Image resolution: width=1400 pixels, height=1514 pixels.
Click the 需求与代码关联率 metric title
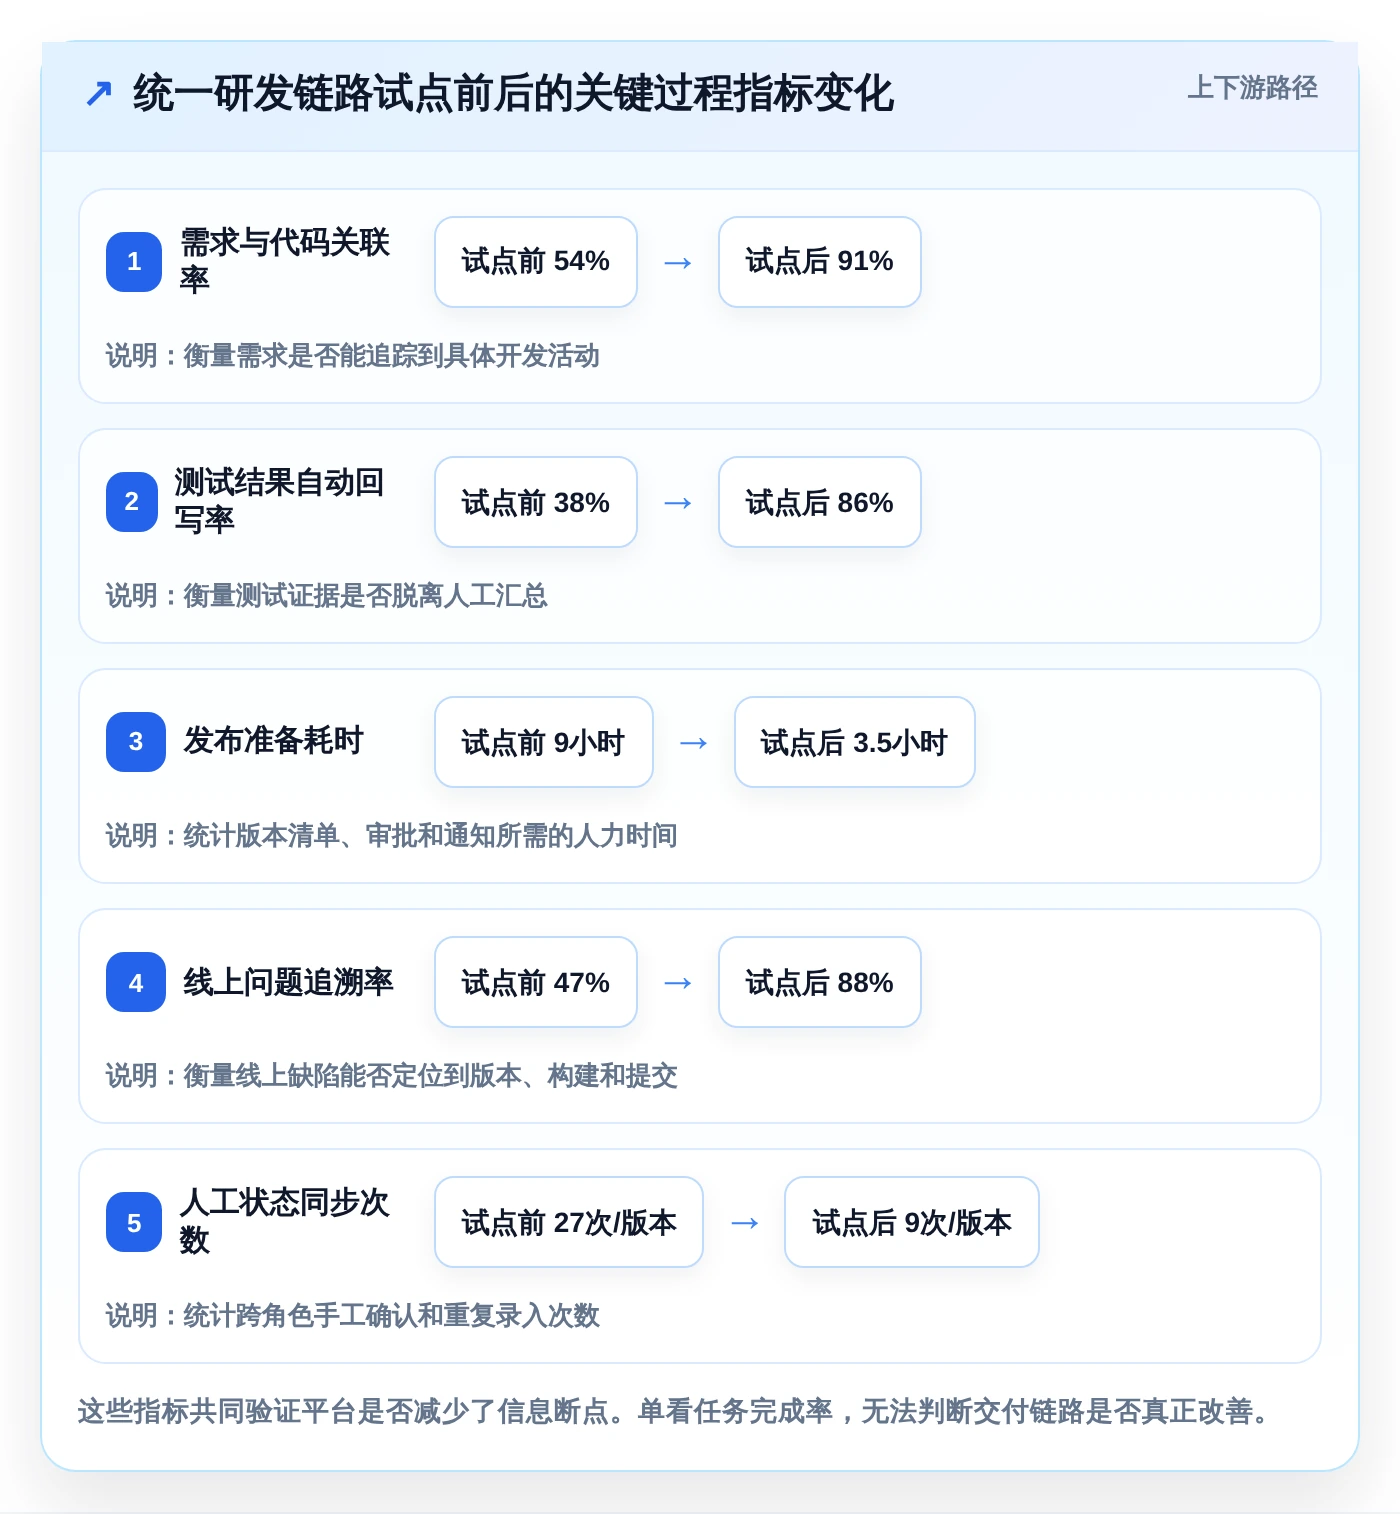pos(285,261)
